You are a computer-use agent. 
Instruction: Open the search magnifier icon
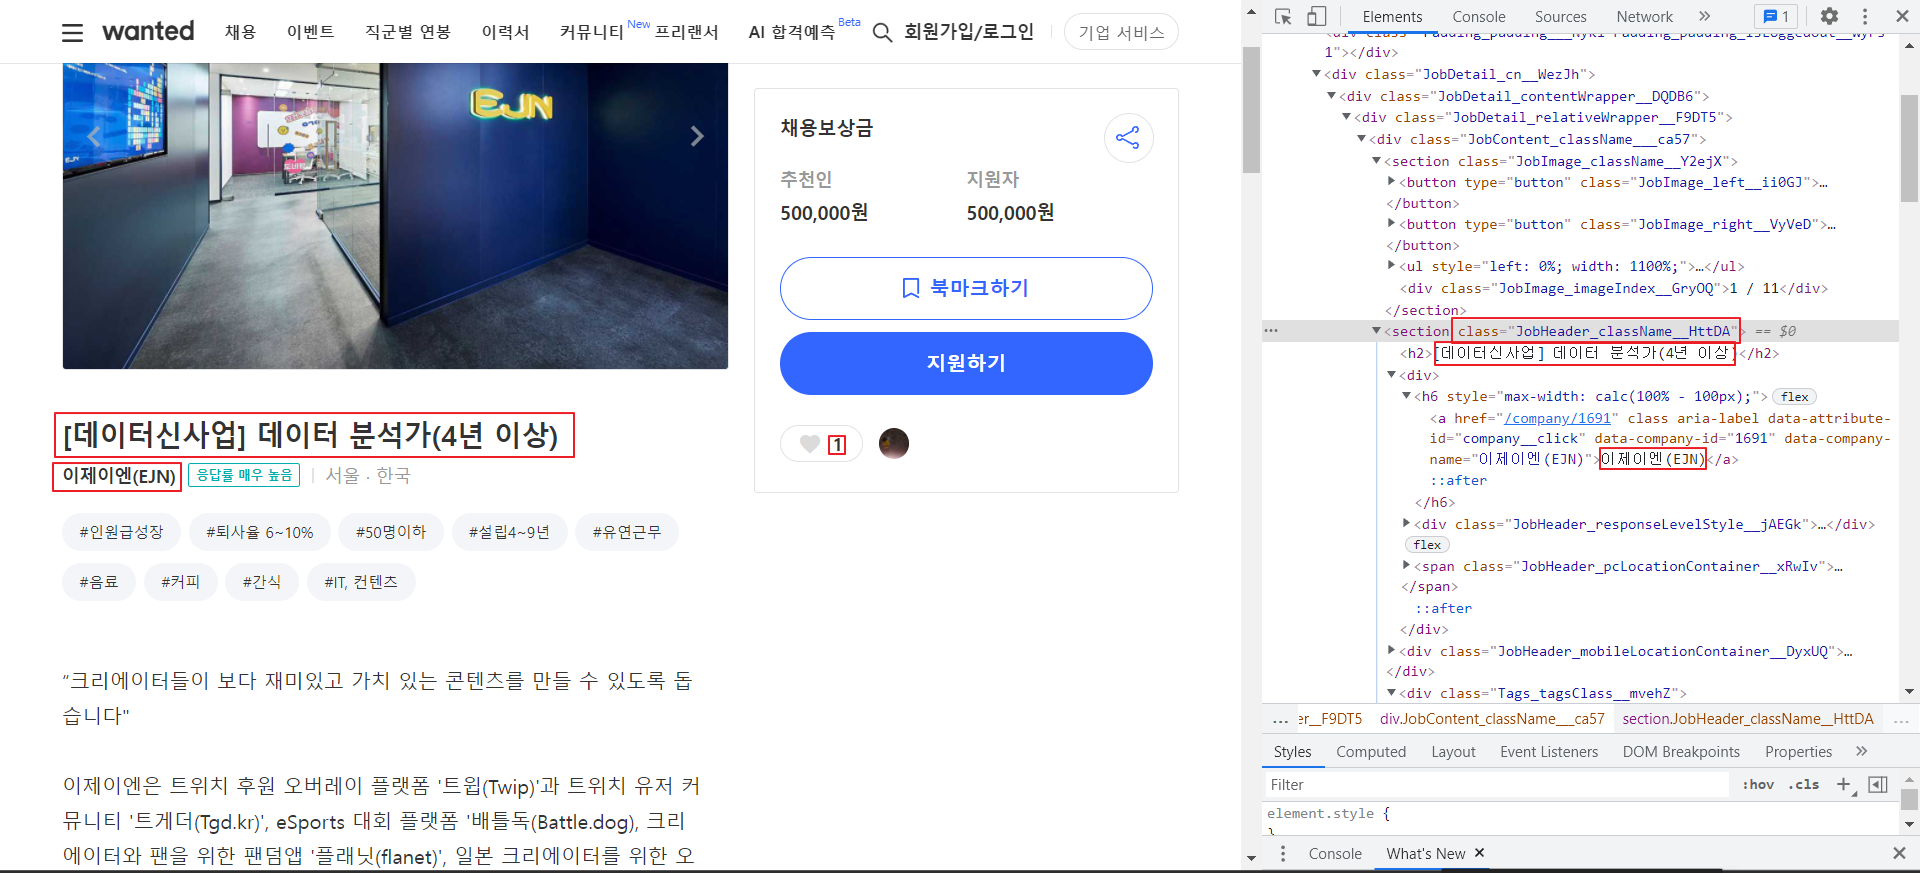tap(882, 33)
